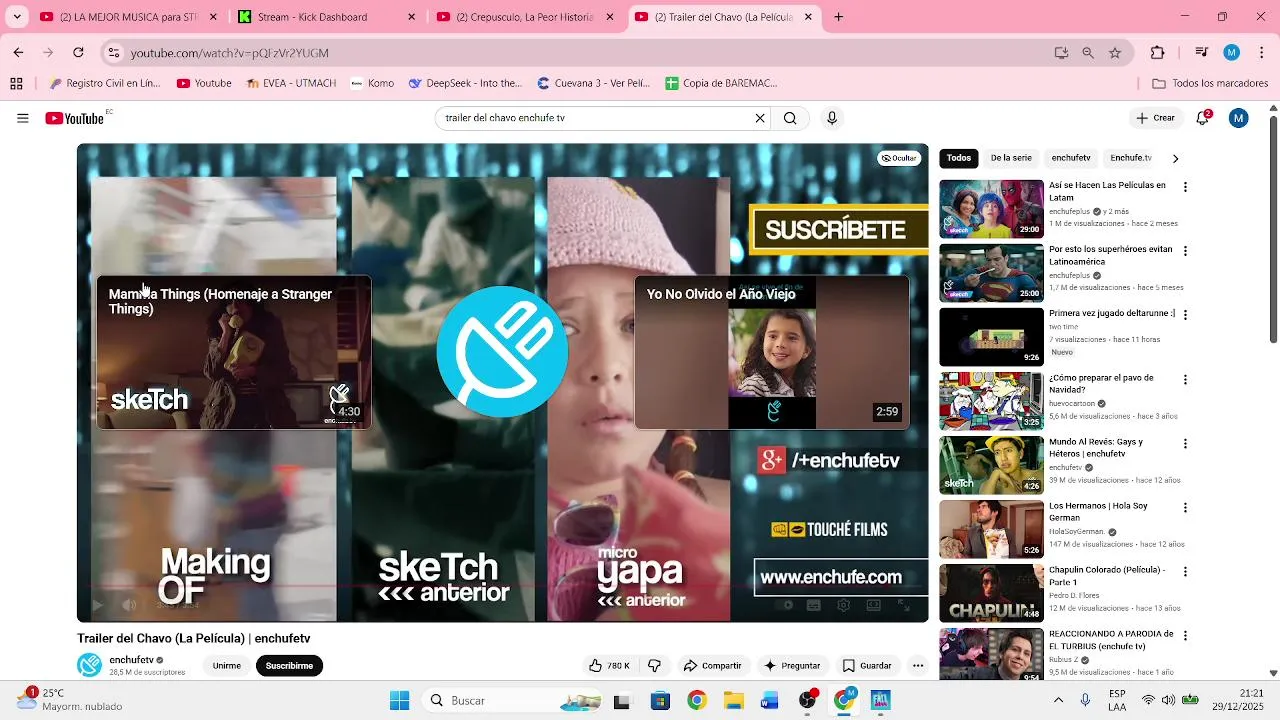Click the YouTube logo home link

tap(75, 118)
